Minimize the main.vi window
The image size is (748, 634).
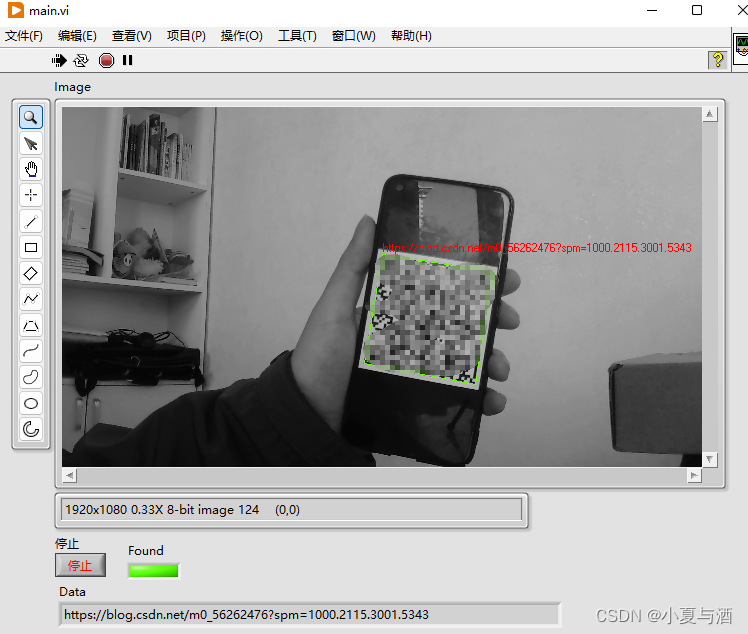(x=652, y=10)
